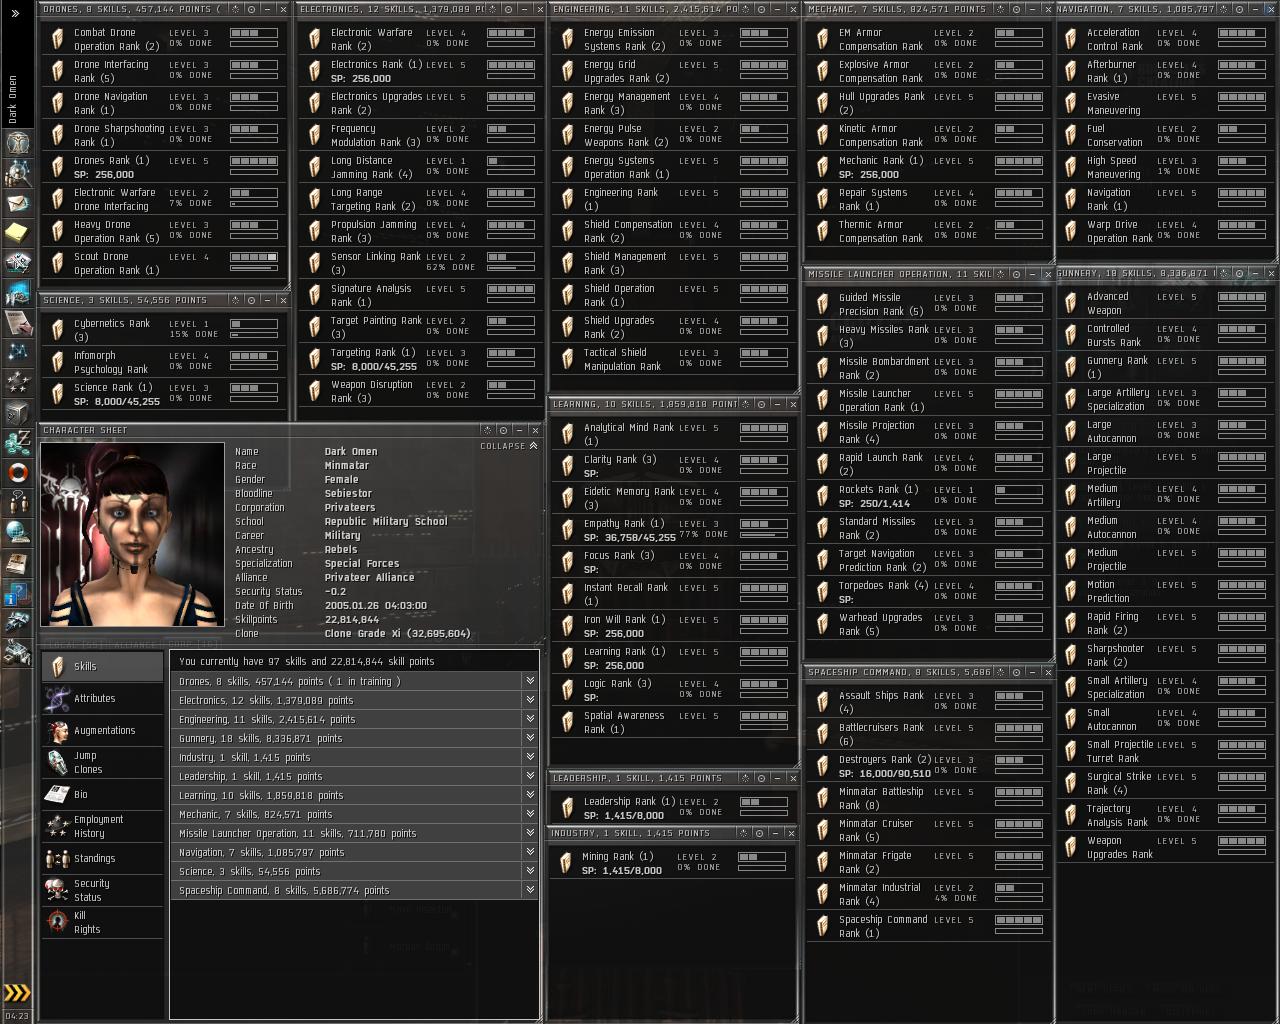Expand the Spaceship Command skill group chevron
Viewport: 1280px width, 1024px height.
pyautogui.click(x=530, y=890)
